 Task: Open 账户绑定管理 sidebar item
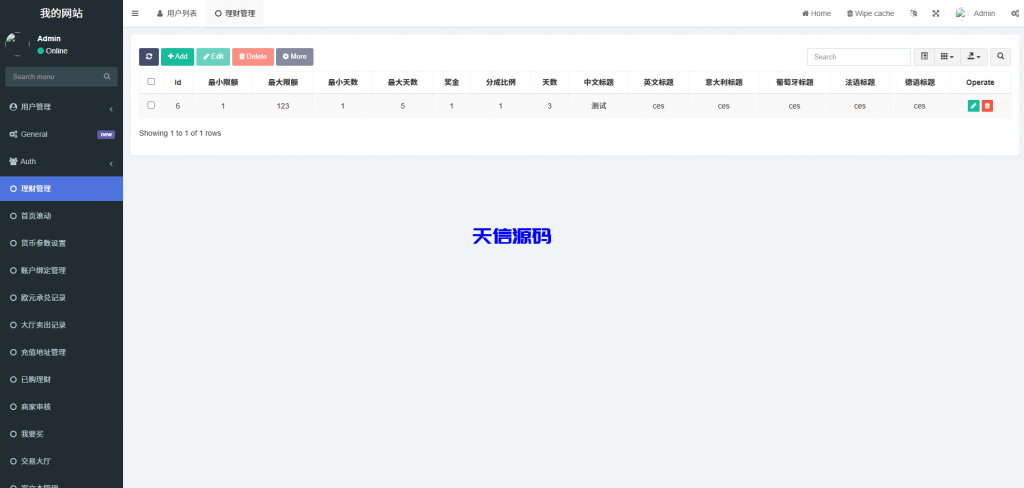tap(61, 270)
